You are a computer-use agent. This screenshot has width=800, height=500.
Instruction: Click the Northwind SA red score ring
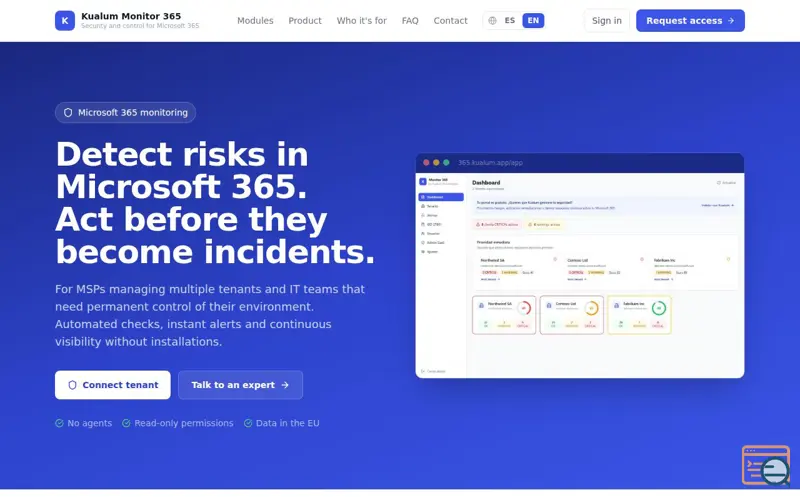click(x=523, y=308)
